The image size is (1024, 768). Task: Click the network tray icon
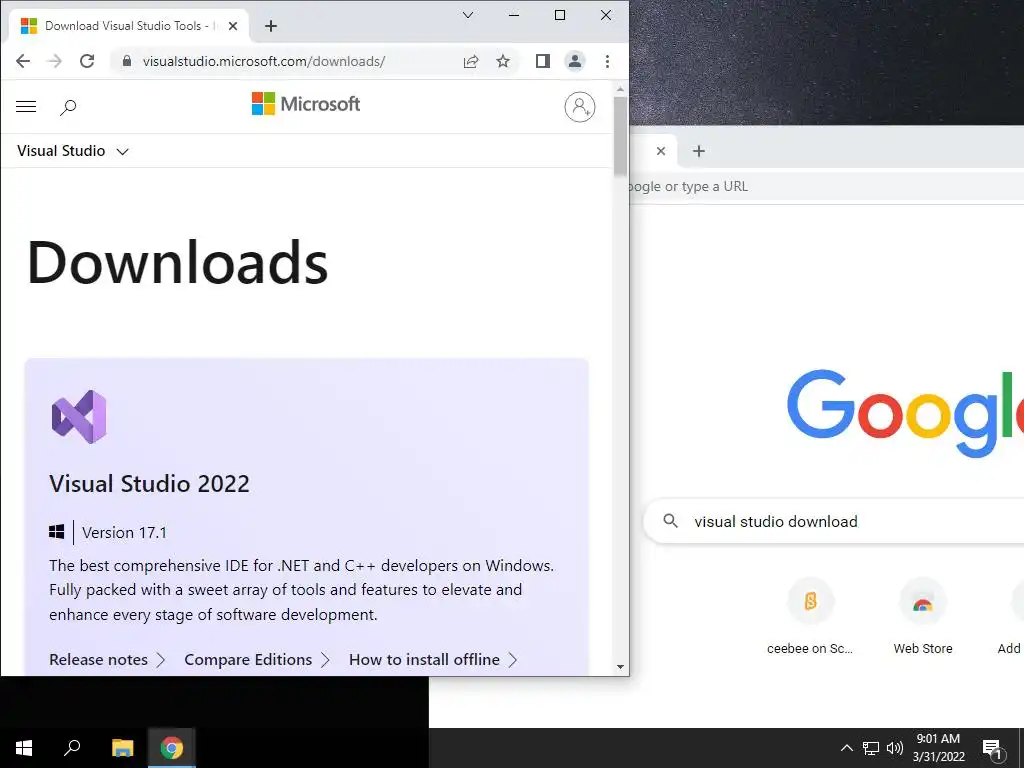(871, 748)
